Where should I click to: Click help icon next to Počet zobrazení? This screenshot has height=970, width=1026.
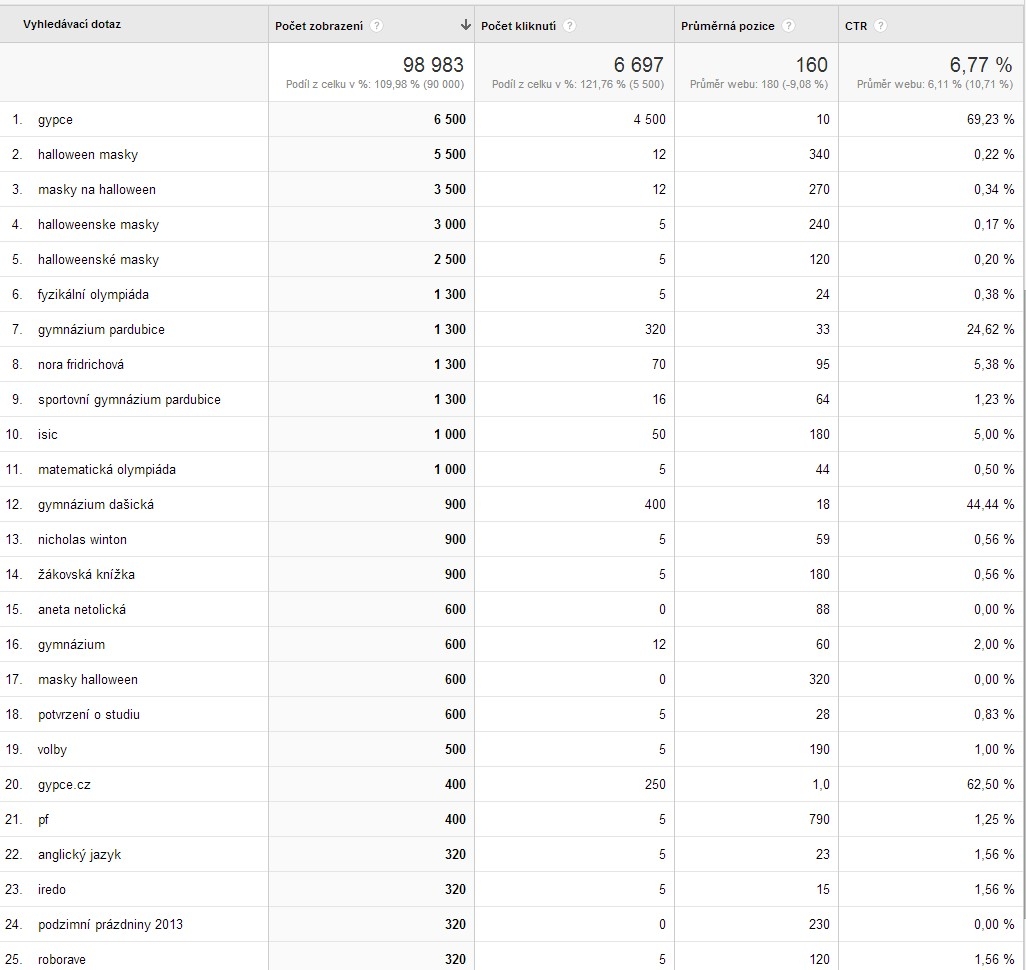(x=376, y=26)
